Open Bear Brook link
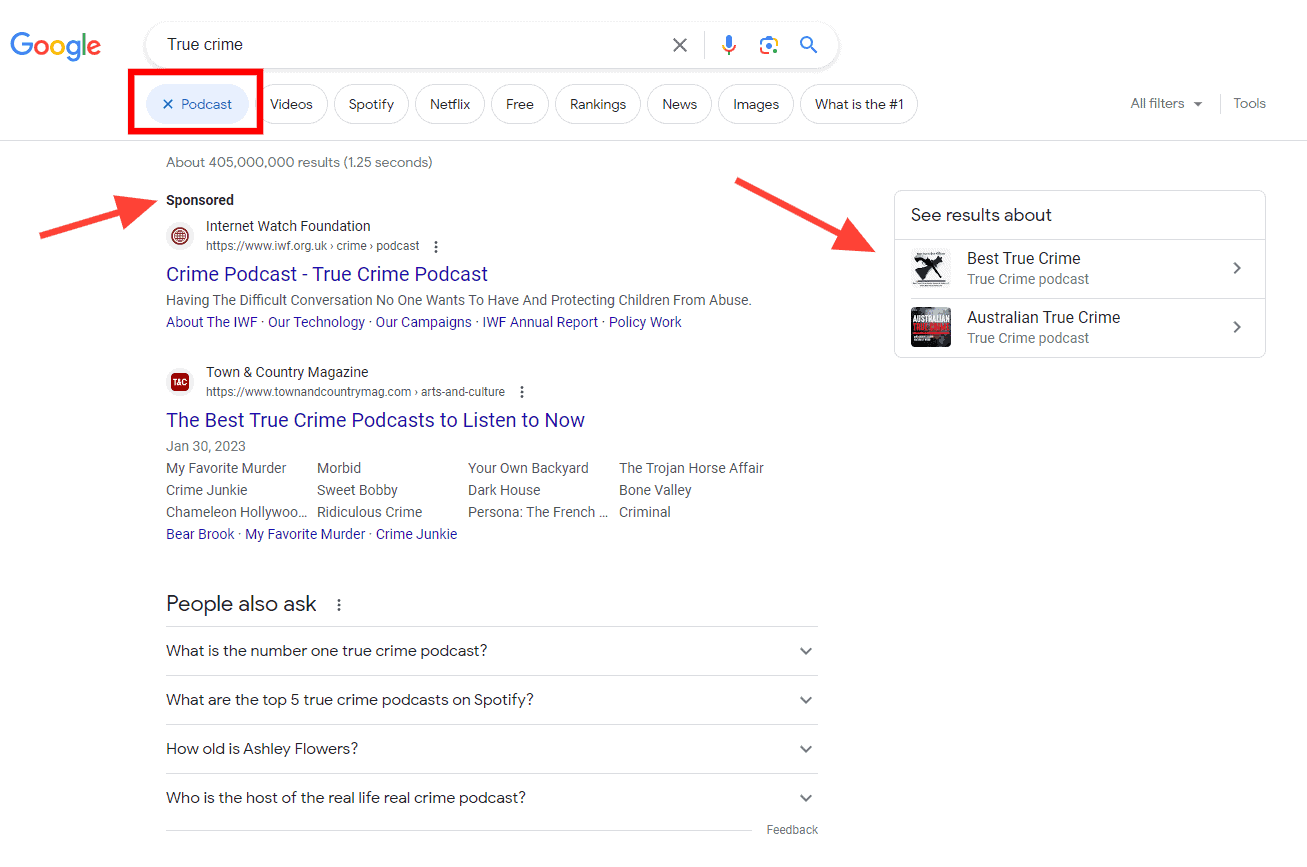 (x=200, y=534)
